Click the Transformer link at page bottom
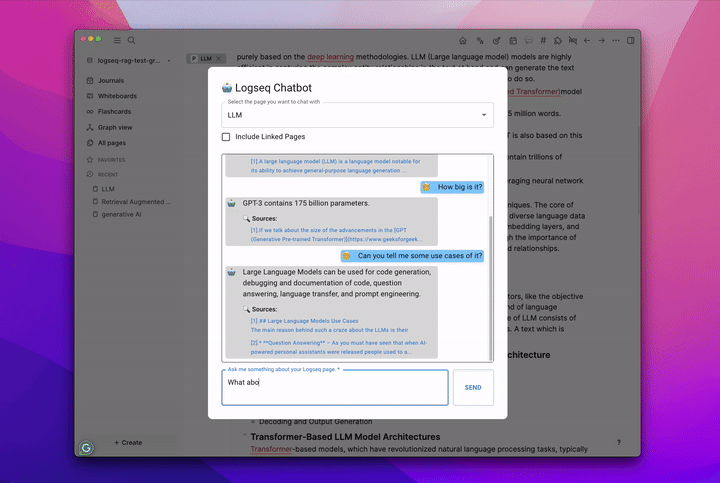This screenshot has height=483, width=720. (271, 449)
